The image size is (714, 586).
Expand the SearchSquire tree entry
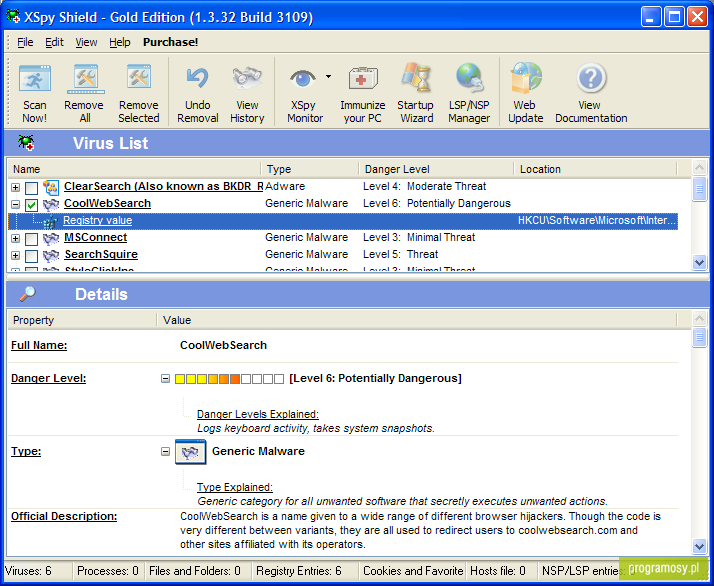point(15,255)
